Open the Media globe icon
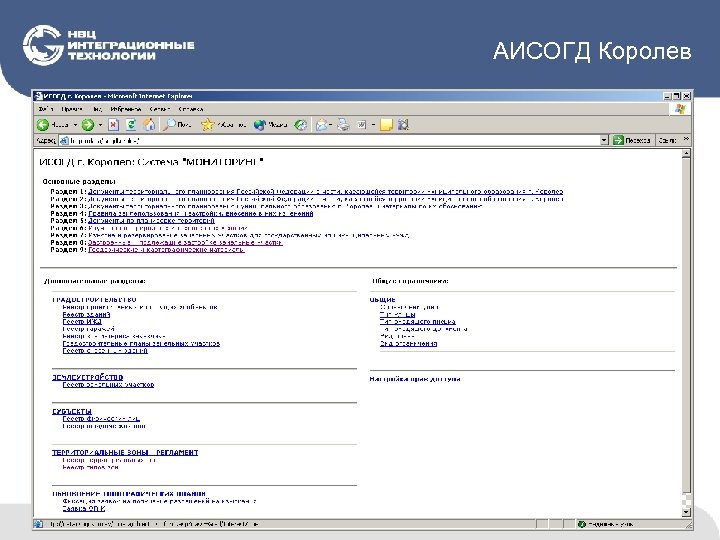The width and height of the screenshot is (720, 540). pos(259,125)
